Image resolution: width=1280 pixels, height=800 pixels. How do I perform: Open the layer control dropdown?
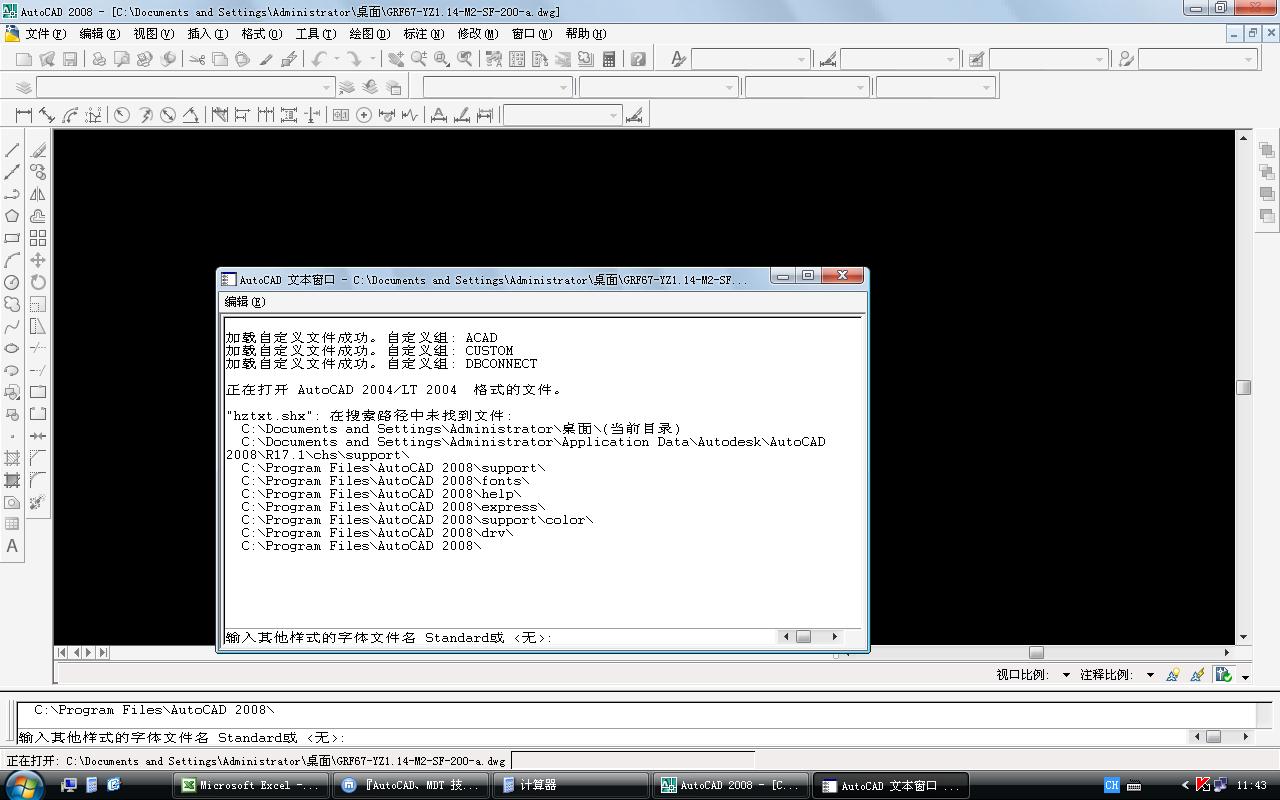click(x=185, y=87)
